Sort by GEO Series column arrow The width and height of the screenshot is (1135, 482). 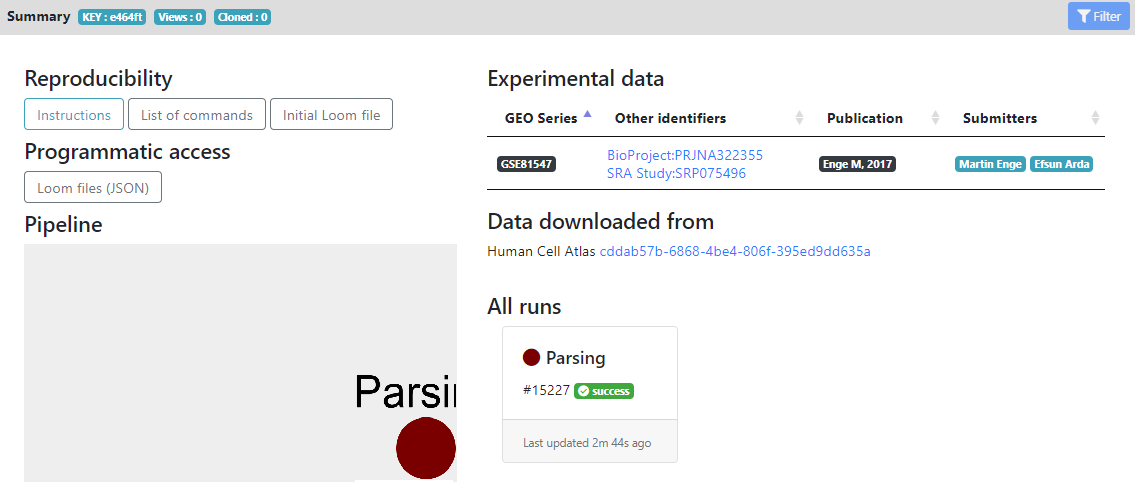coord(587,115)
